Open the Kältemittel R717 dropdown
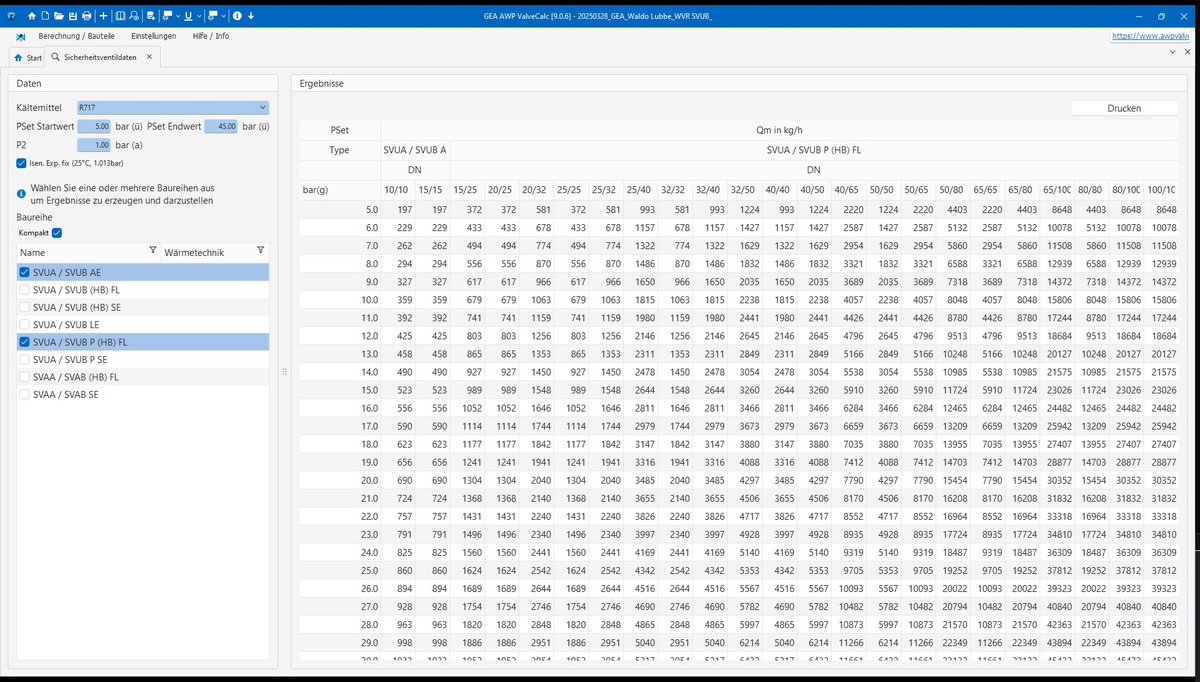Screen dimensions: 1200x682 click(x=172, y=108)
